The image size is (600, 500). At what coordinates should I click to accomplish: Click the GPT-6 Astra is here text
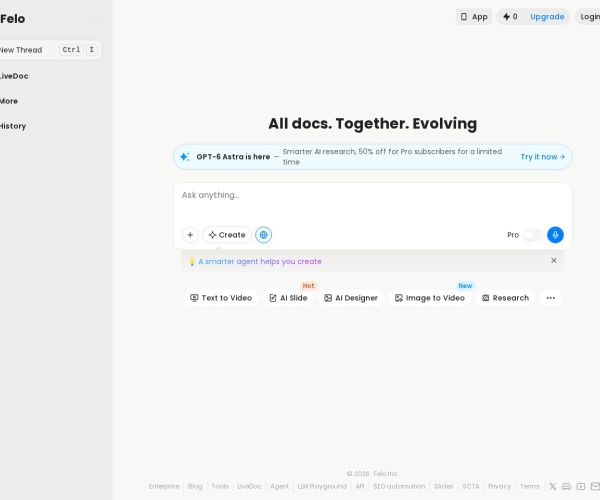(x=233, y=156)
